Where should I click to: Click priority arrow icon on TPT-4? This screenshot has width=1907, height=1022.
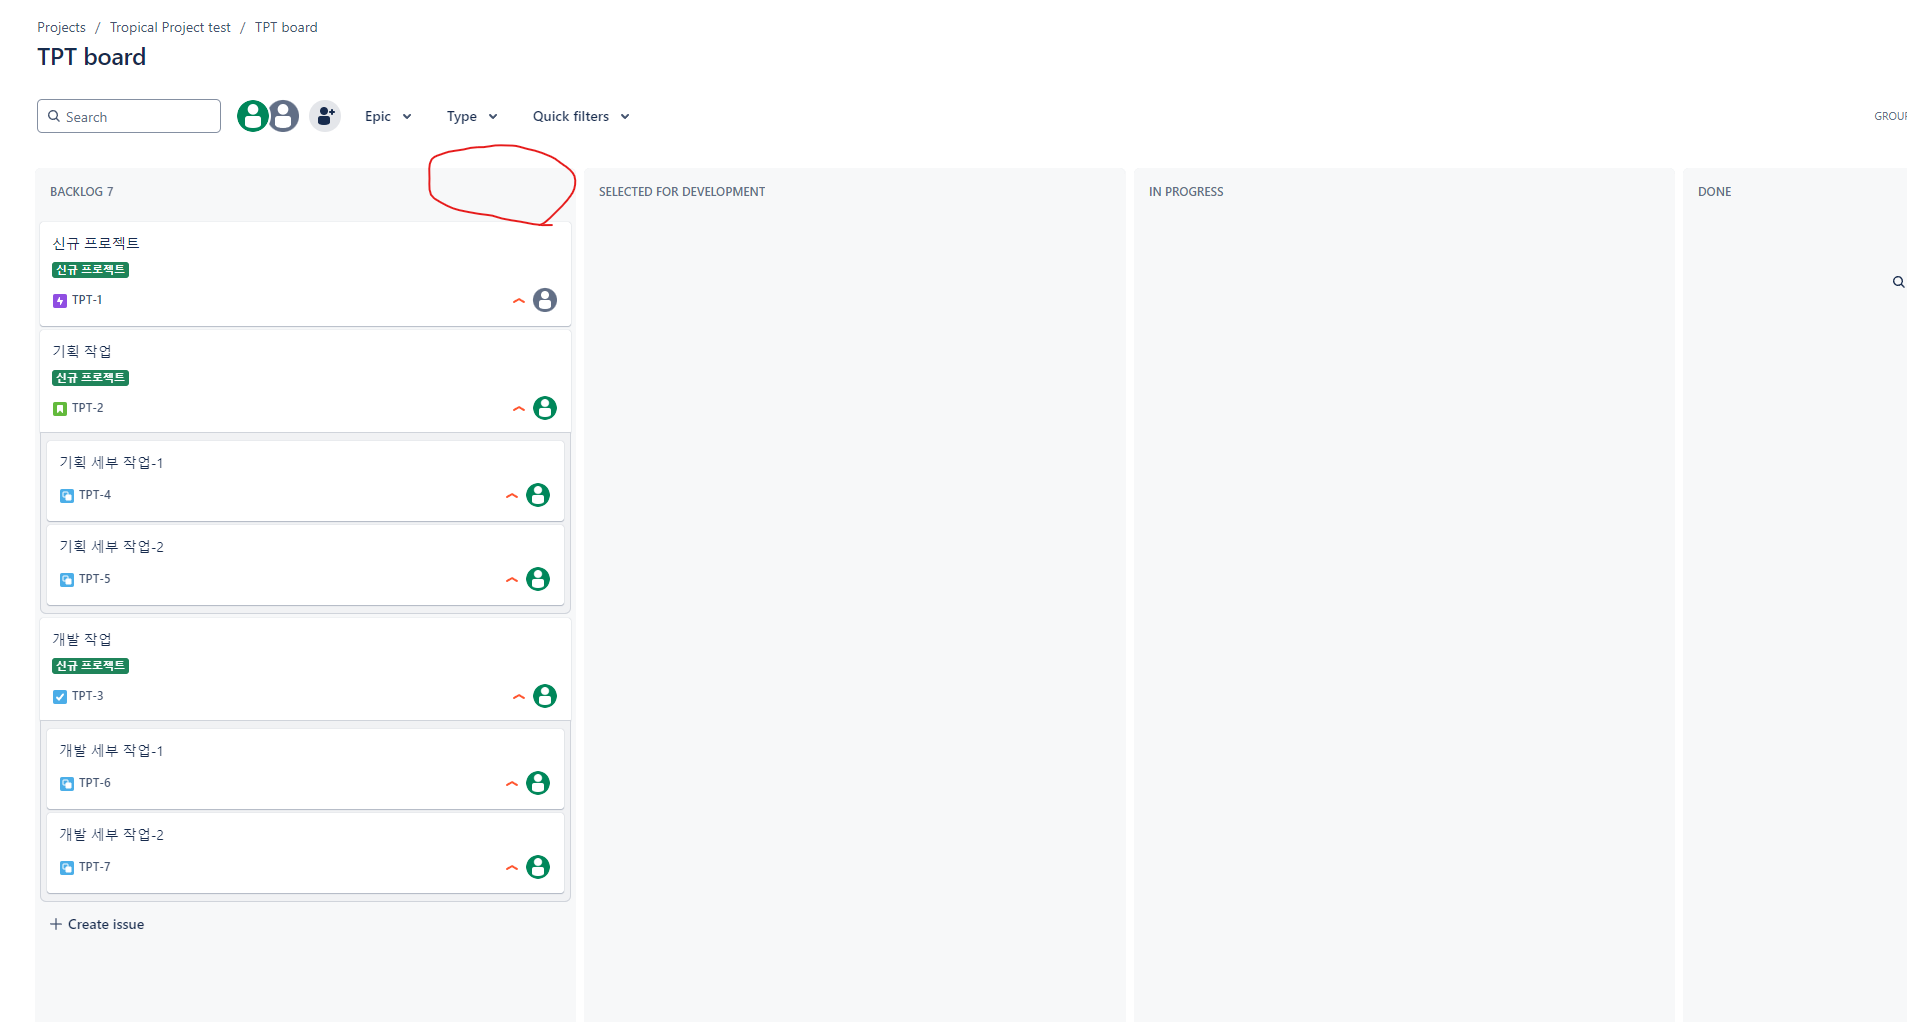512,495
